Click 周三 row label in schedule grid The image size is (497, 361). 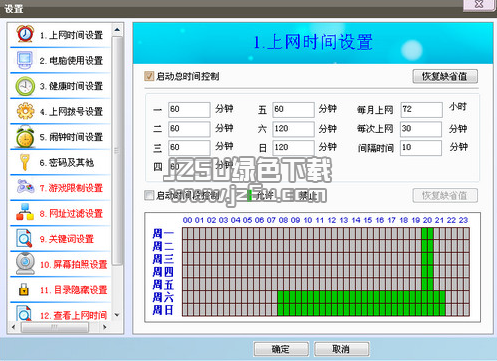point(163,259)
